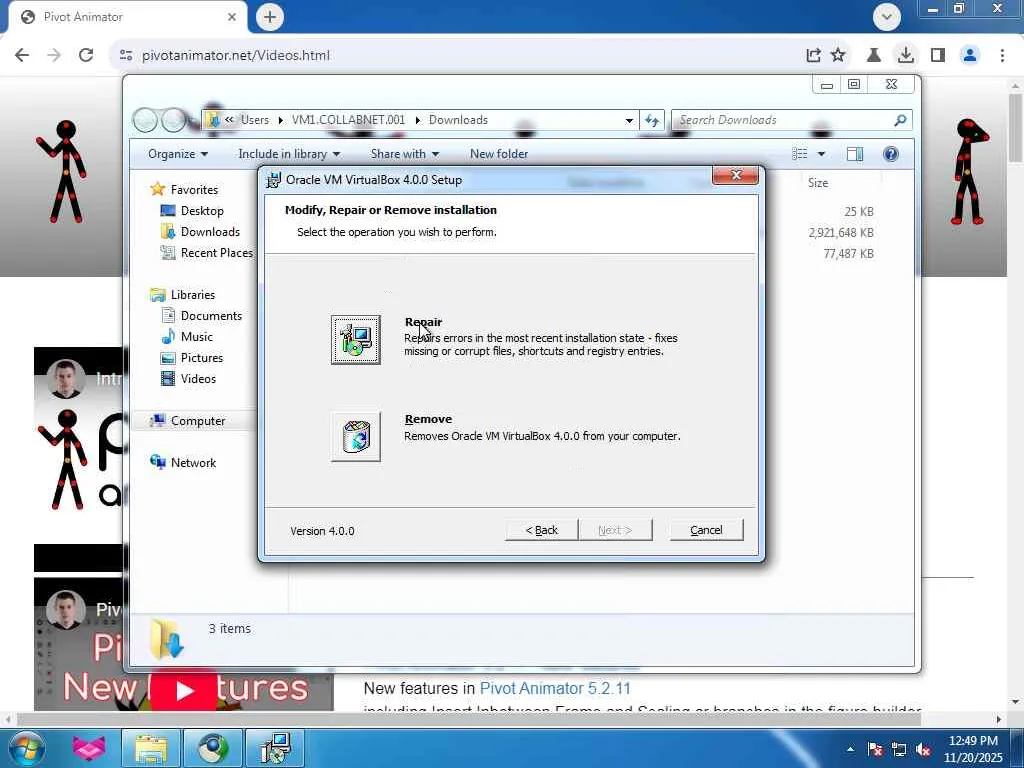Toggle Chrome side panel icon

[938, 56]
